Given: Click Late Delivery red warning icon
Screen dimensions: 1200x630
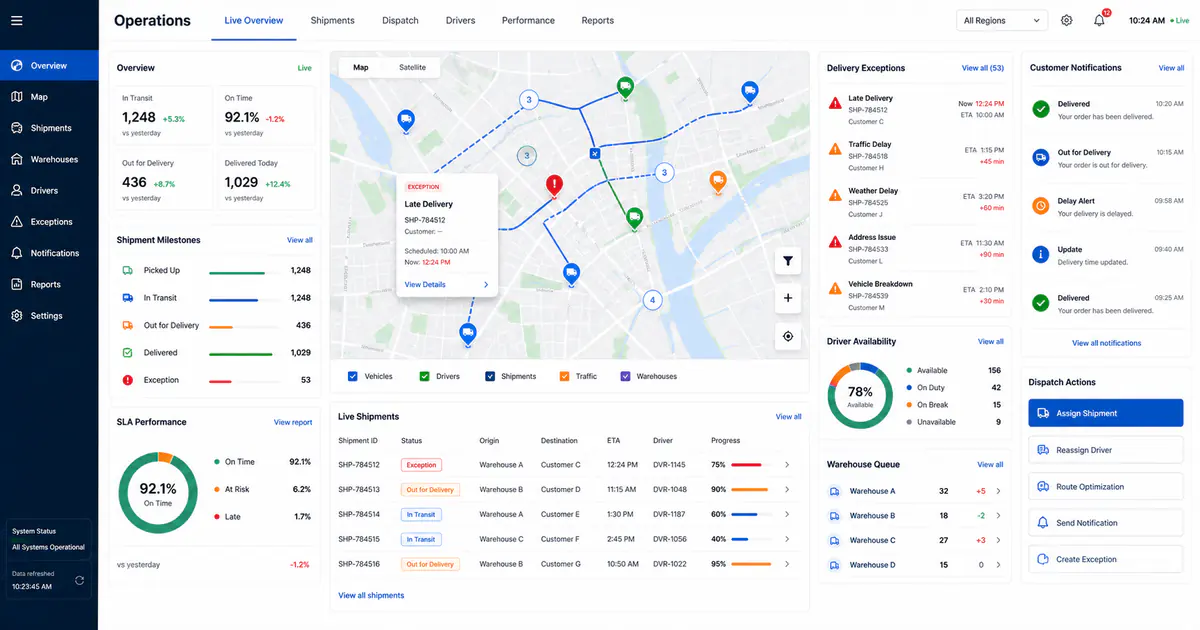Looking at the screenshot, I should pos(835,103).
